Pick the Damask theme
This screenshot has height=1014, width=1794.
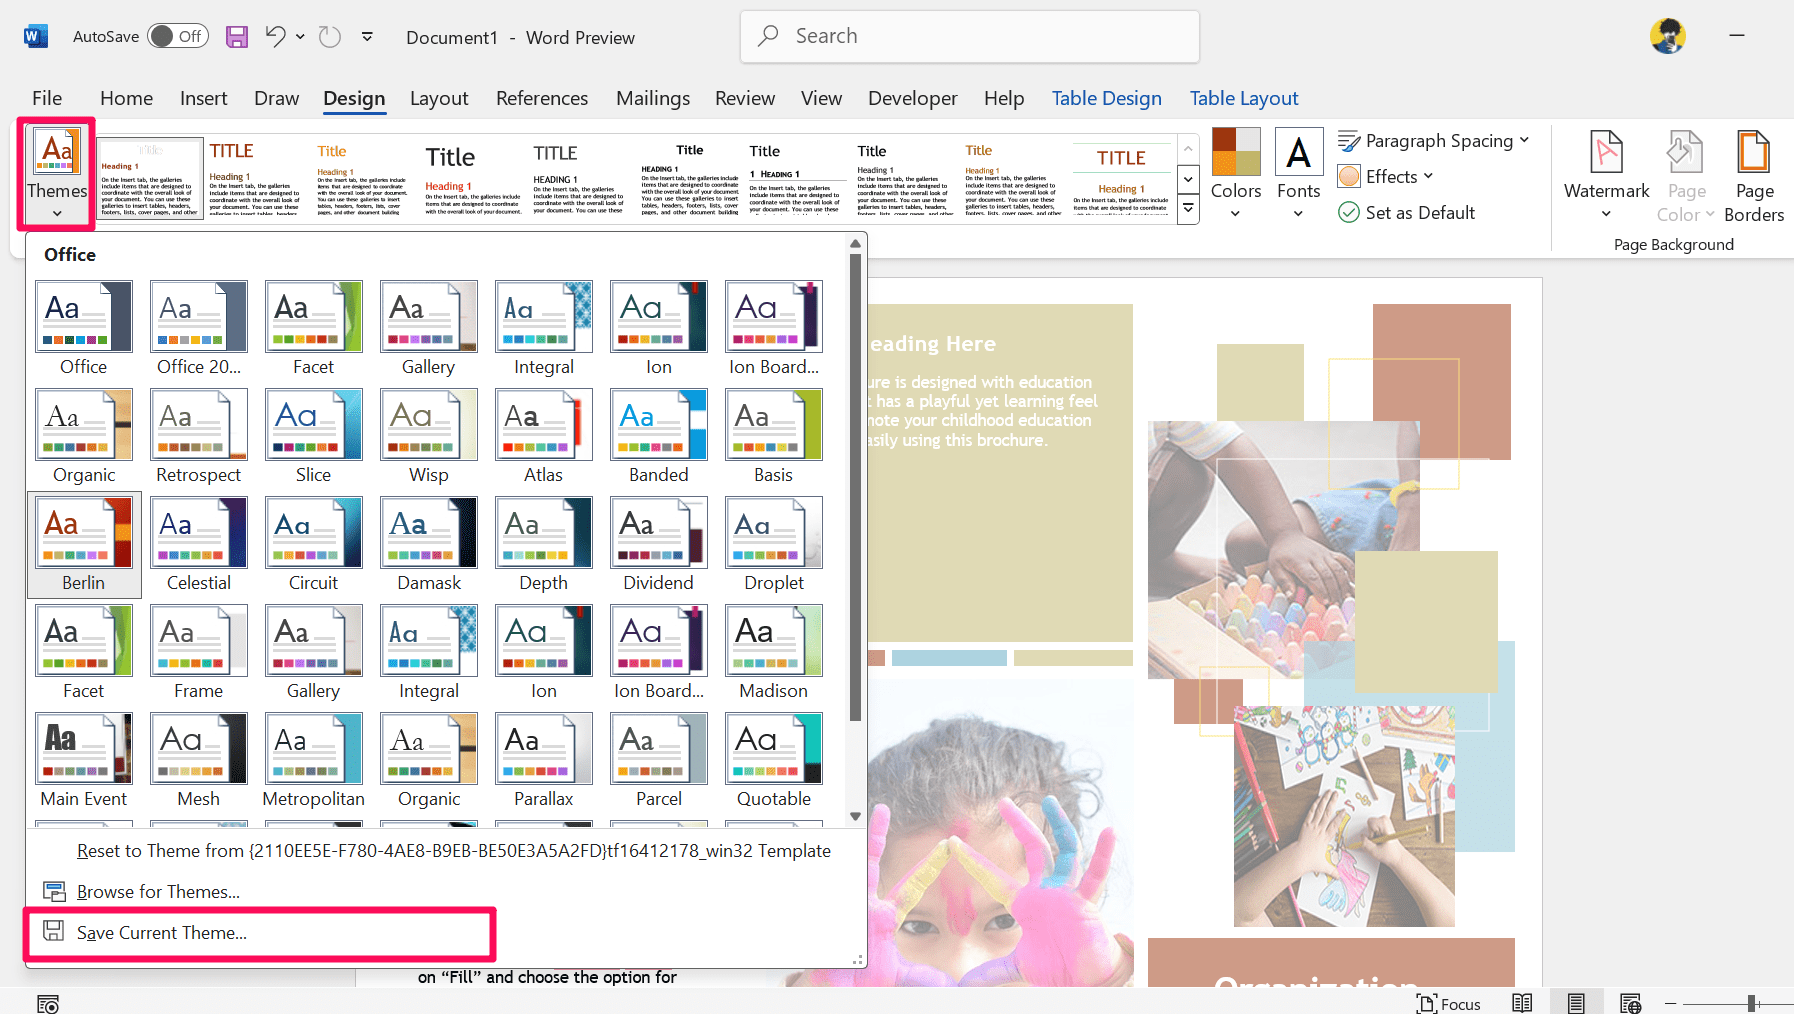(429, 545)
